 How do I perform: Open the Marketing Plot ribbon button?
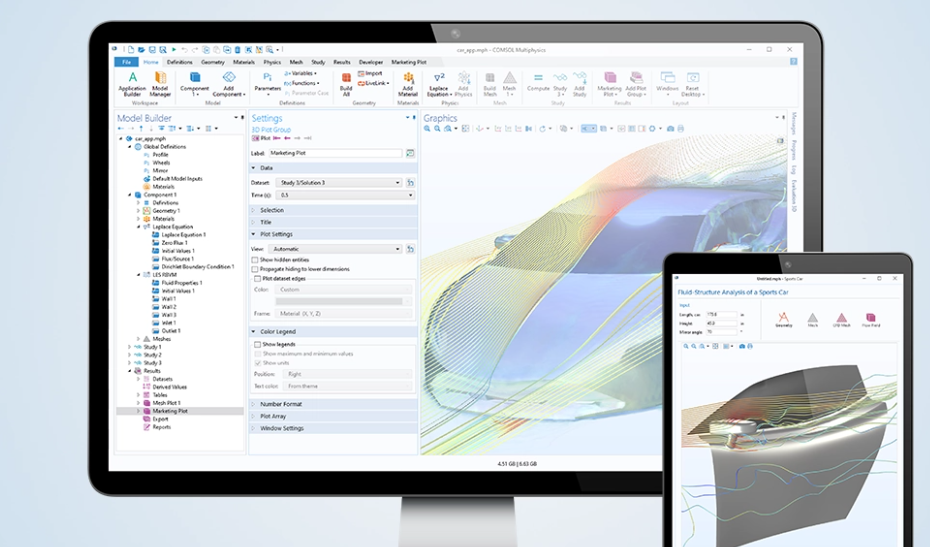pos(610,84)
